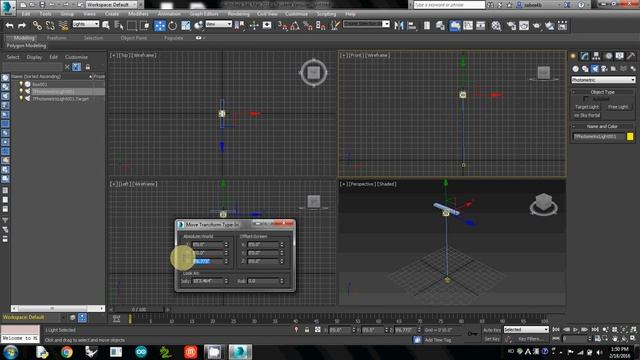Viewport: 640px width, 360px height.
Task: Activate the Select Object tool
Action: [x=106, y=26]
